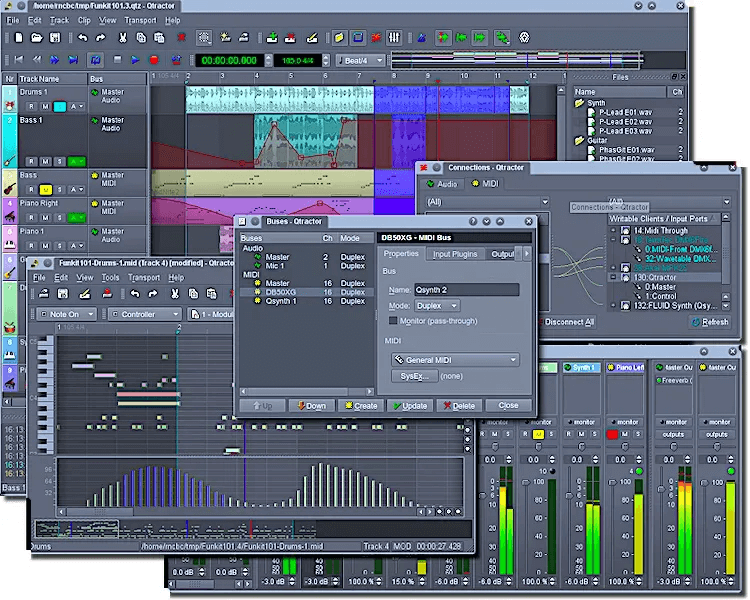Click the Remove Track icon with red cross

click(x=290, y=37)
